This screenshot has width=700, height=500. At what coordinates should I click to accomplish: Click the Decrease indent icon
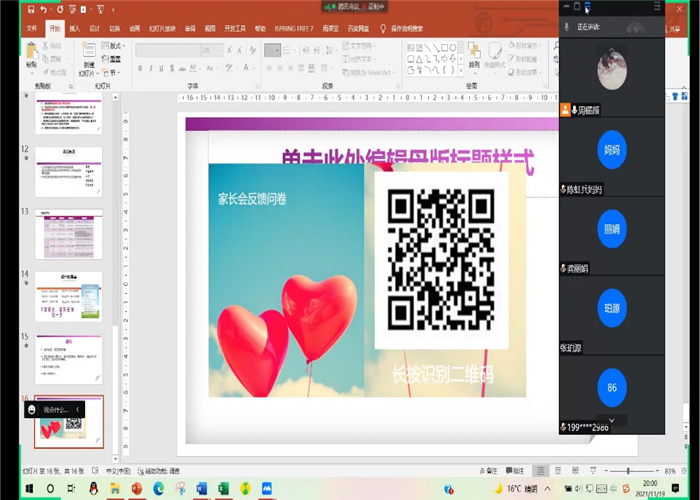[x=306, y=50]
